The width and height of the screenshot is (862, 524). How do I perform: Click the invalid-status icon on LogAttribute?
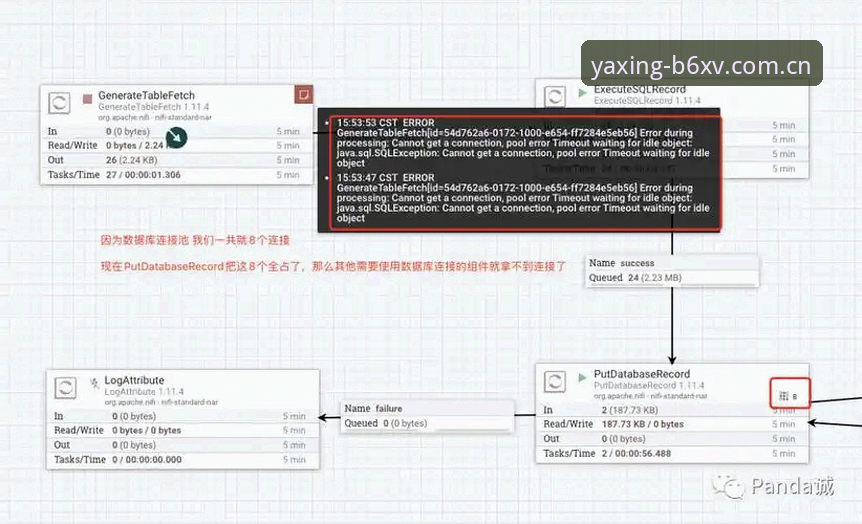point(95,383)
